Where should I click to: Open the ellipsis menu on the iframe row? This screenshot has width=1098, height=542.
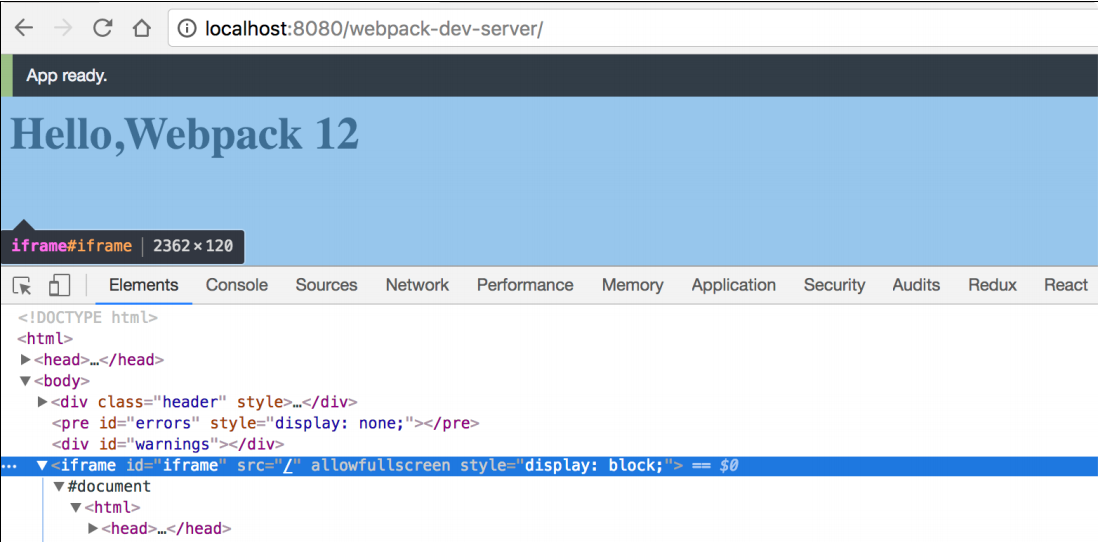9,466
